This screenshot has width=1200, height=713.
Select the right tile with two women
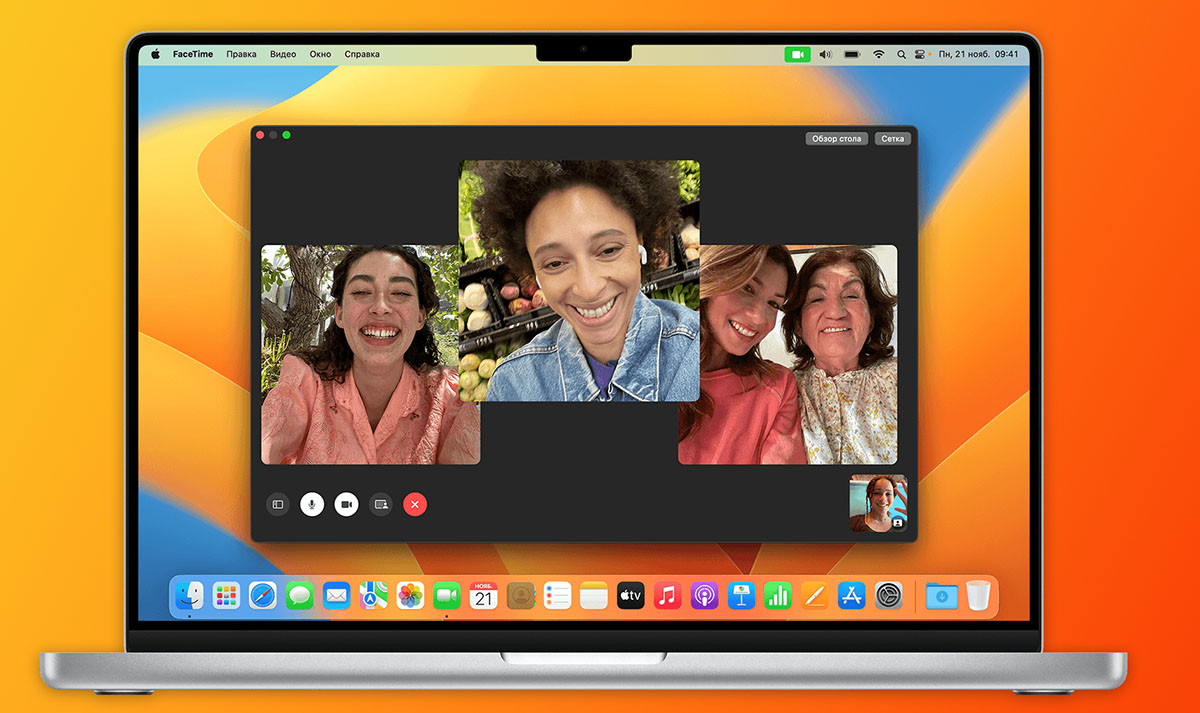(788, 354)
